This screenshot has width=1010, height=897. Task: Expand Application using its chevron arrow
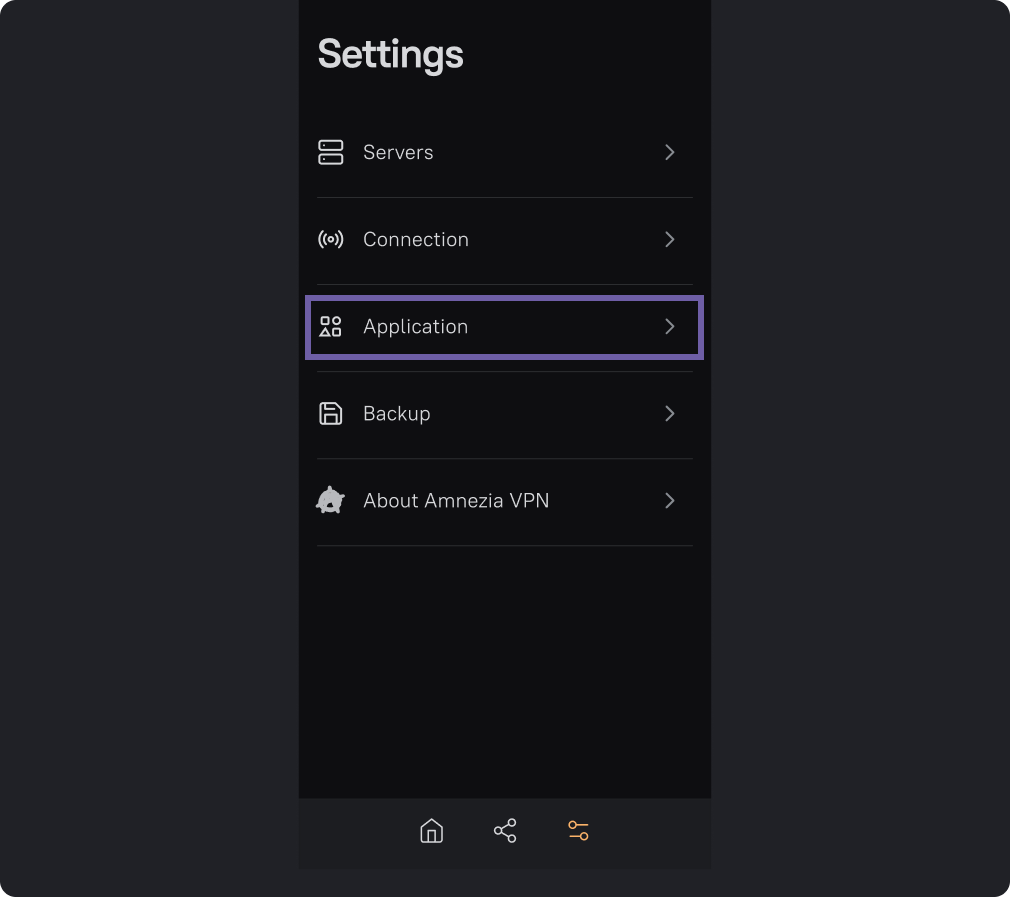click(x=670, y=327)
